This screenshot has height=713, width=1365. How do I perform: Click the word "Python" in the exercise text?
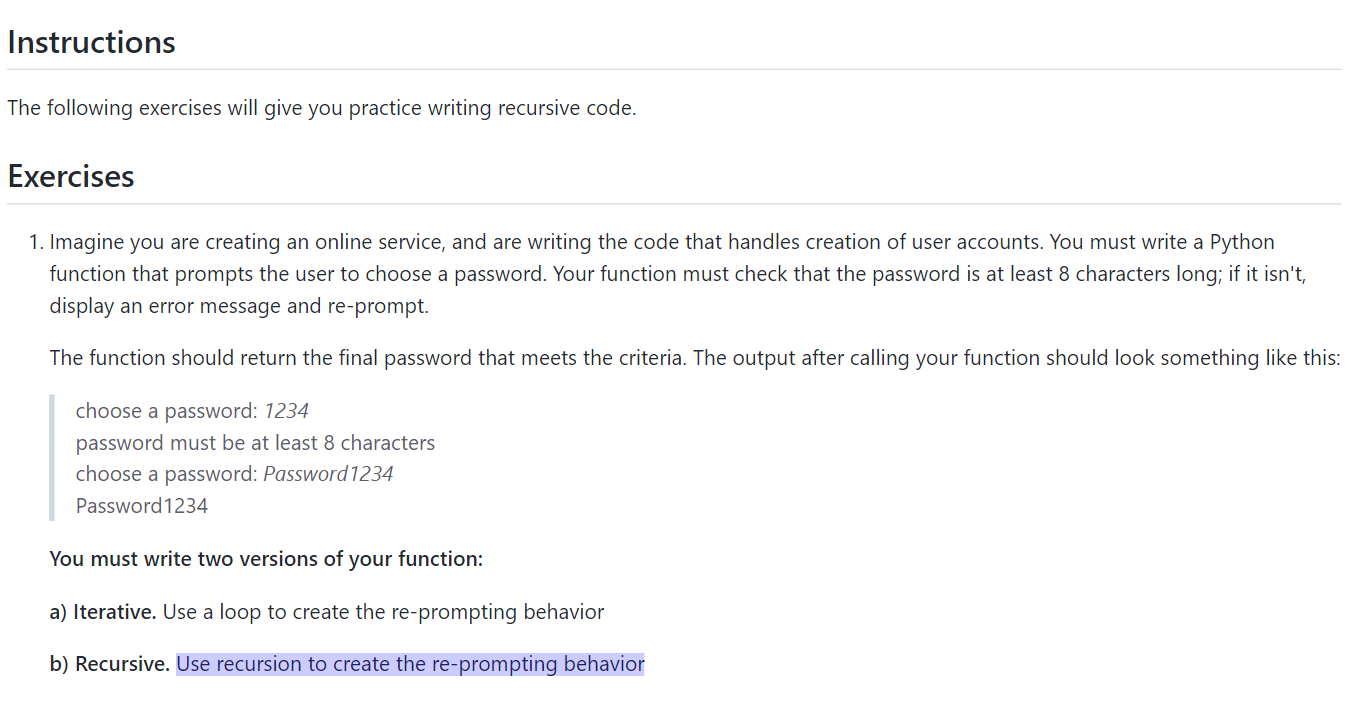1242,242
